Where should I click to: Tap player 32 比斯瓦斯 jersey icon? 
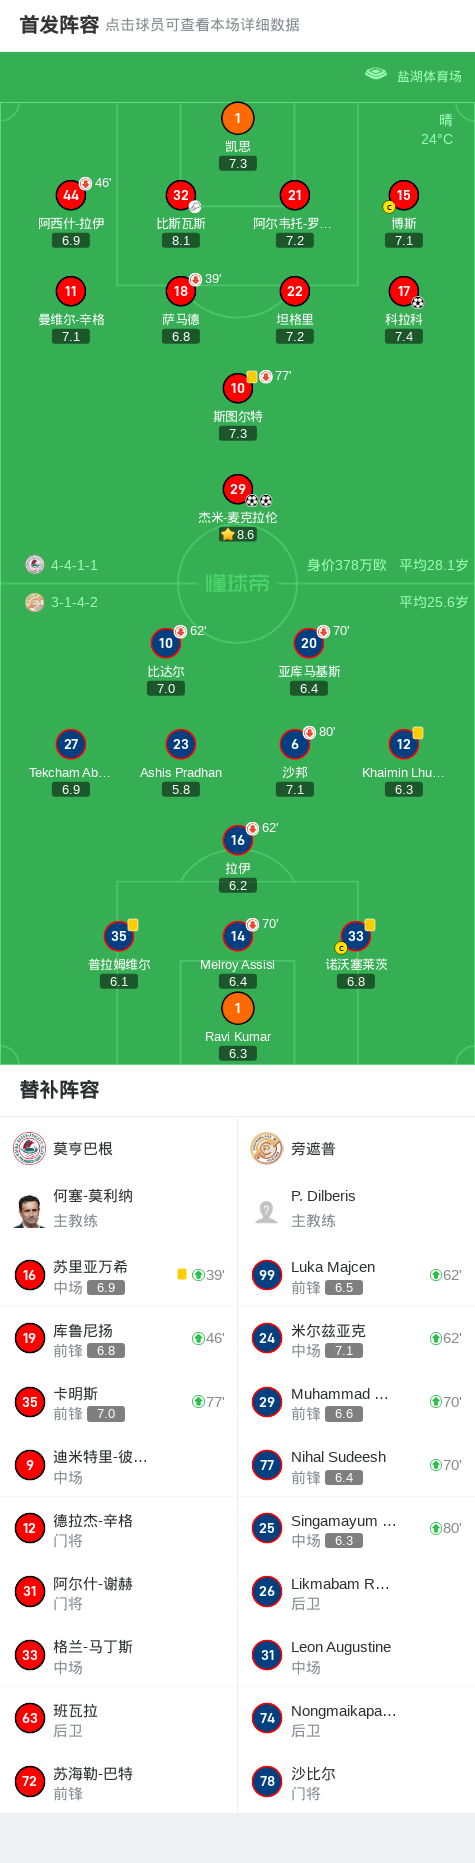tap(181, 195)
